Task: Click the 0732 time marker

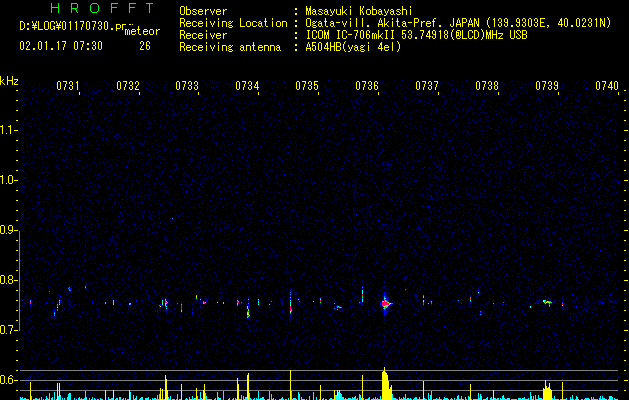Action: click(x=128, y=85)
